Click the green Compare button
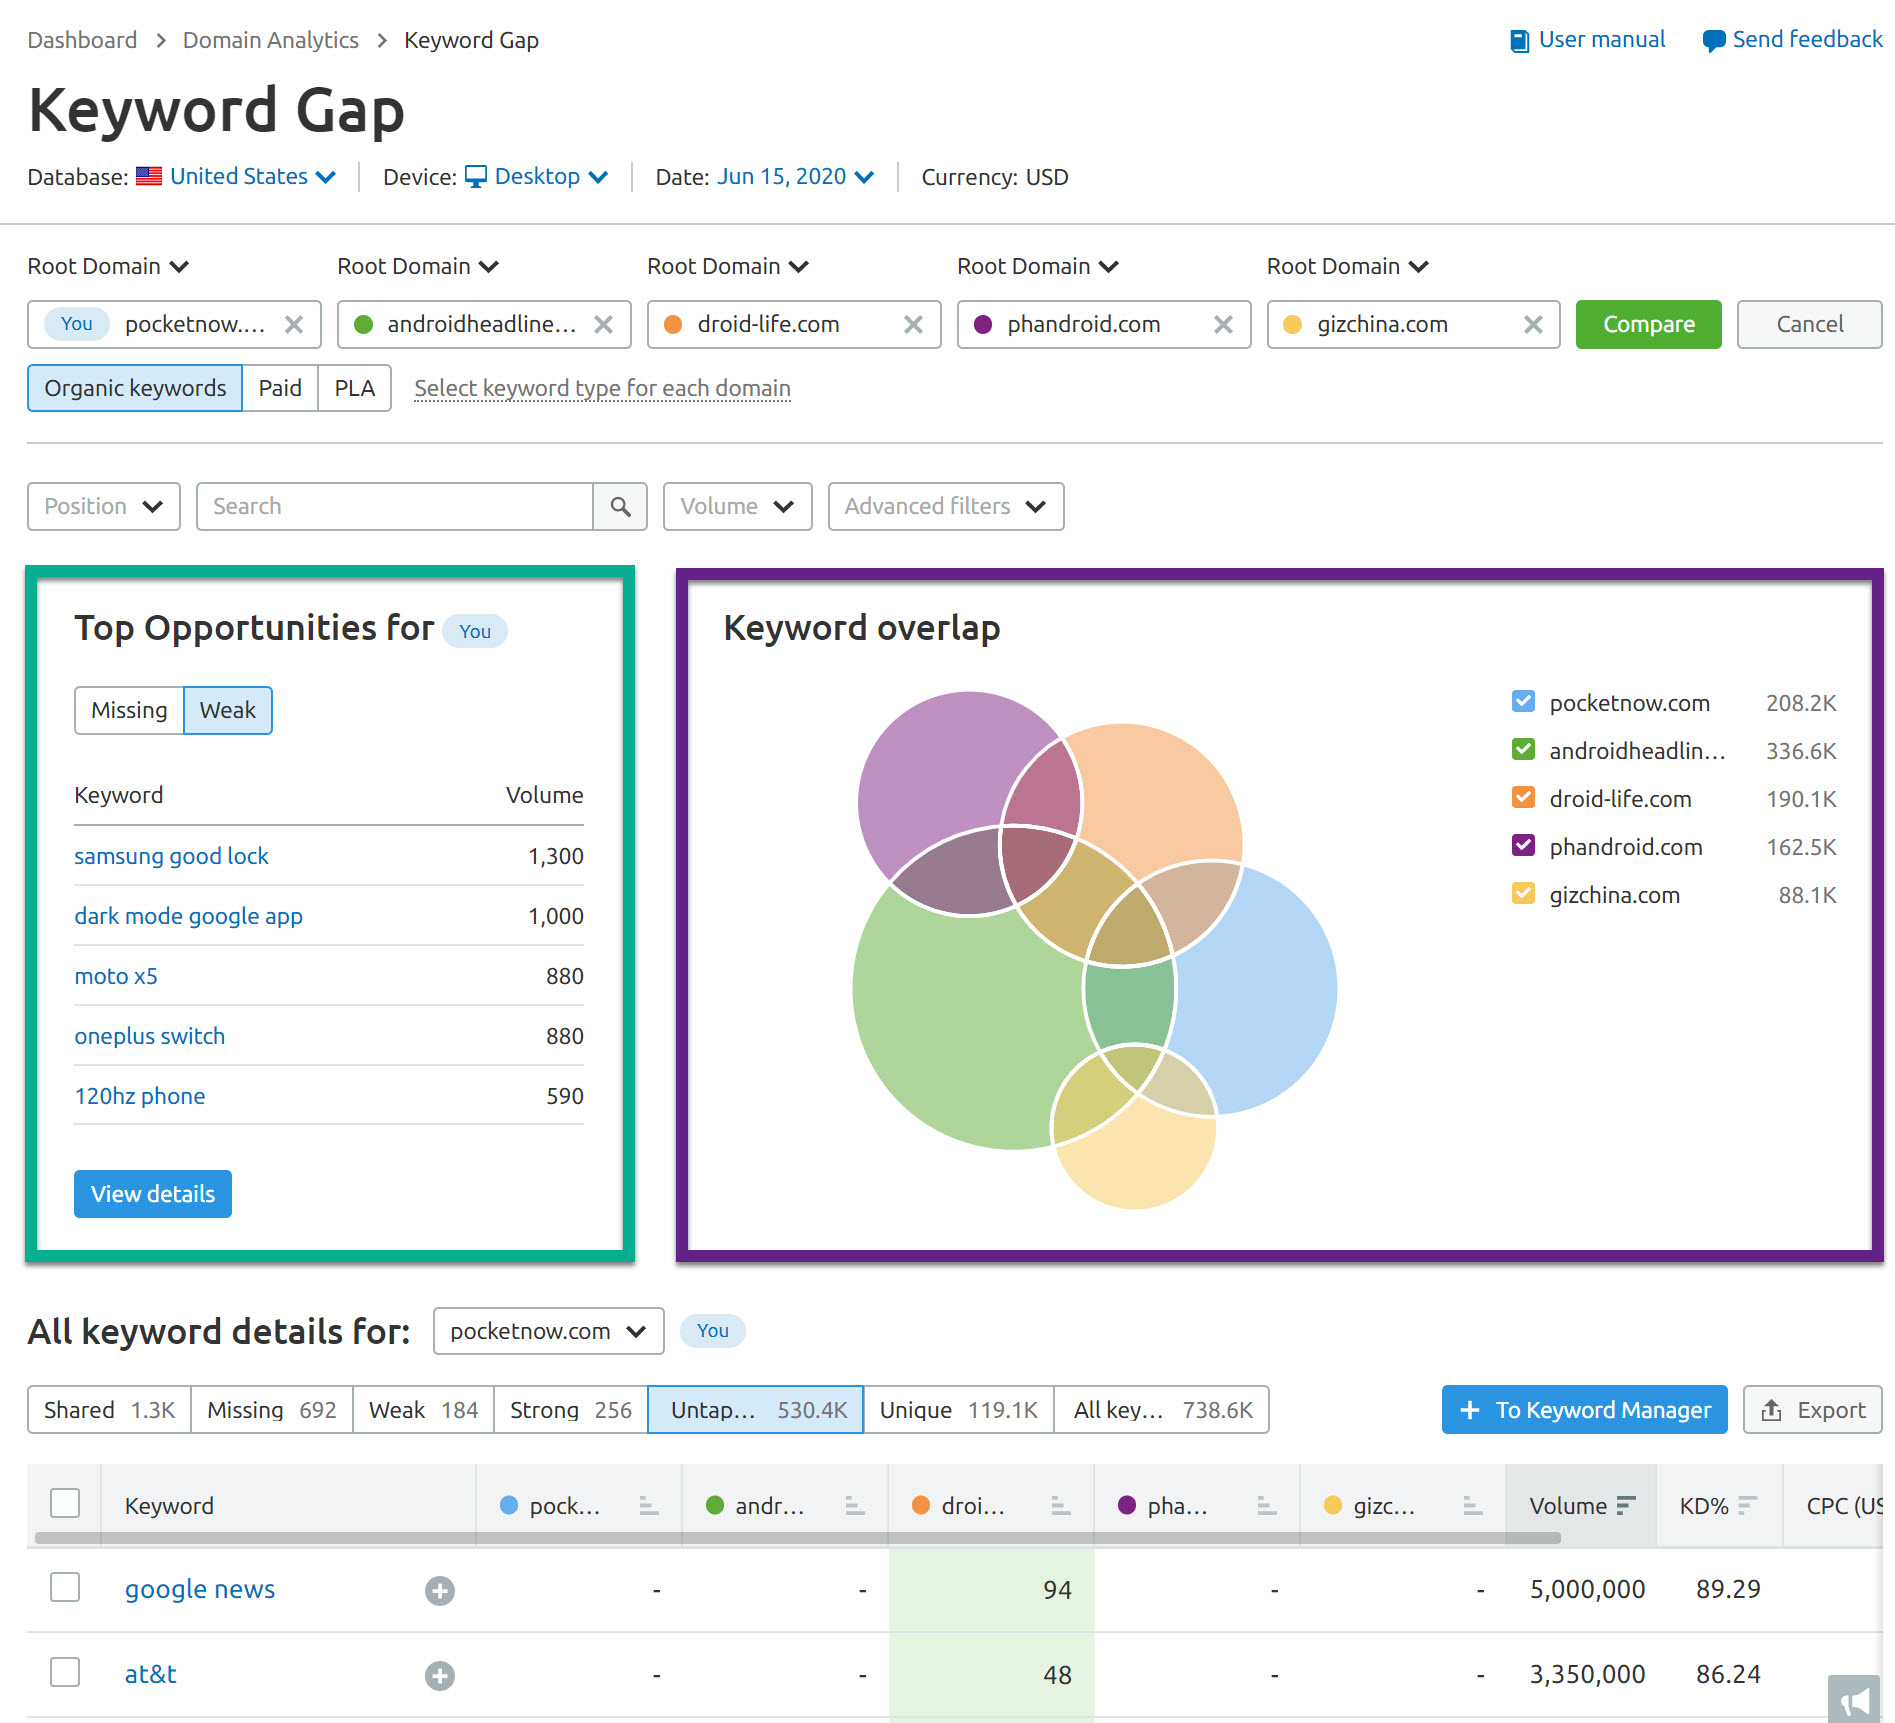Image resolution: width=1895 pixels, height=1723 pixels. pos(1649,325)
